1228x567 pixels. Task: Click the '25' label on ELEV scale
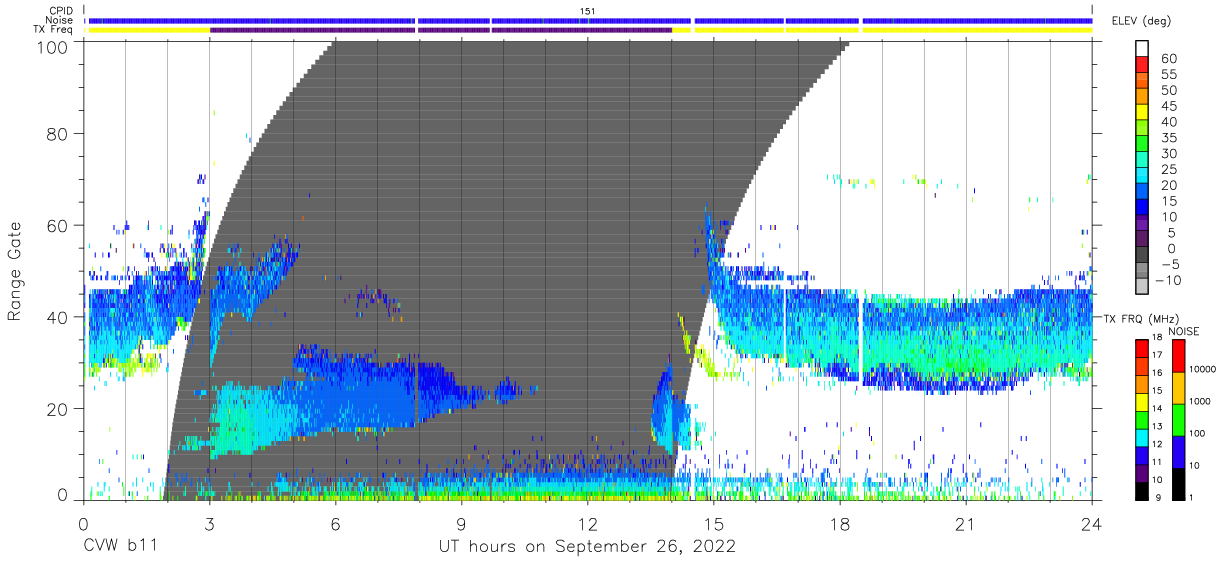coord(1168,170)
